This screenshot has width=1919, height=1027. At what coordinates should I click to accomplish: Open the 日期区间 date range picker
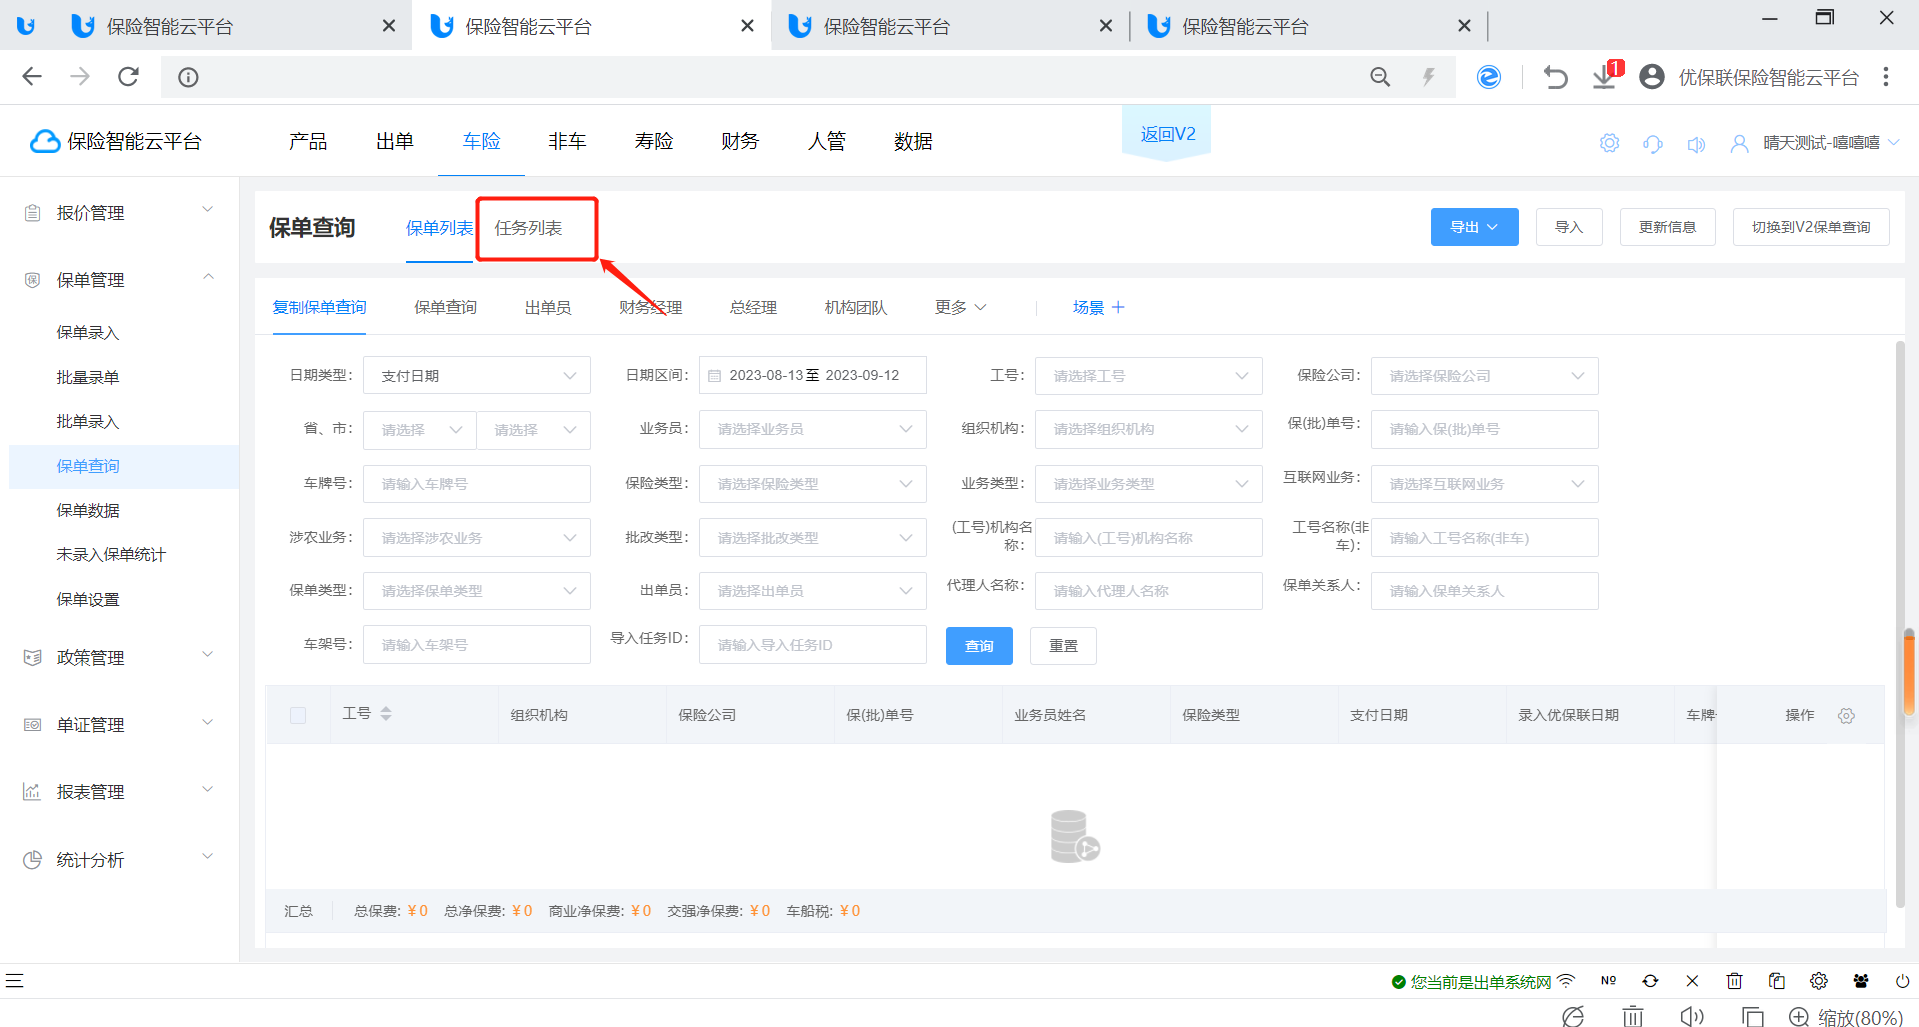813,375
